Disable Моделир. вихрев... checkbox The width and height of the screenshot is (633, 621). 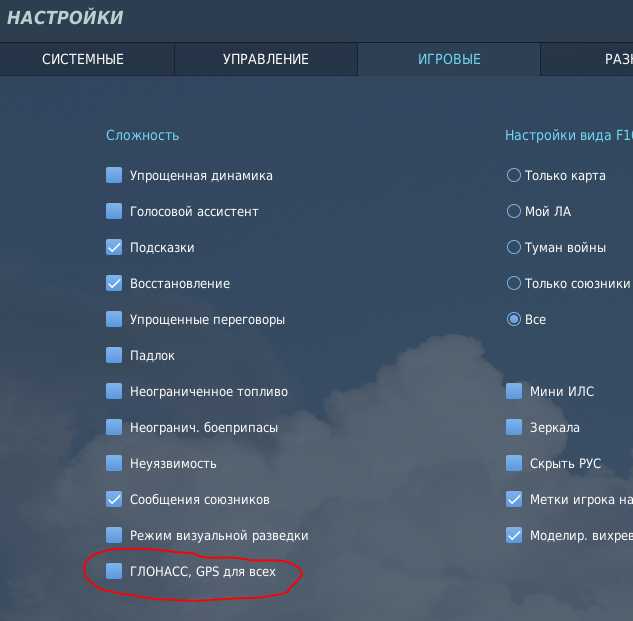pyautogui.click(x=514, y=535)
